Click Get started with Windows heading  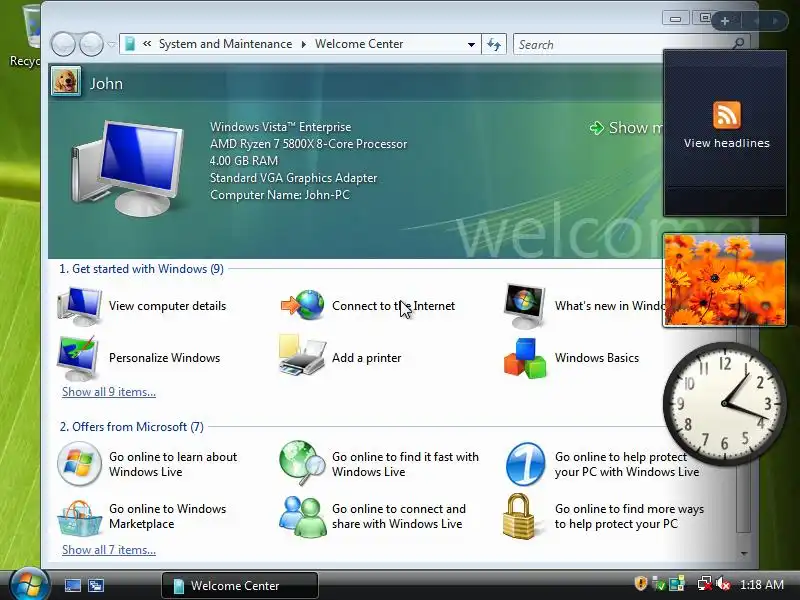pyautogui.click(x=141, y=268)
